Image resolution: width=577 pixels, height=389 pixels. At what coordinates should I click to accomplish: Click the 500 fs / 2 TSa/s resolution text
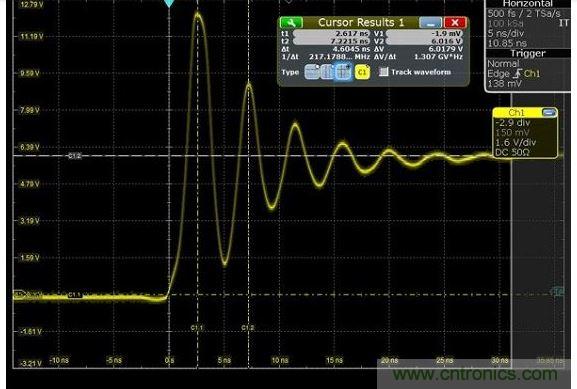coord(524,14)
